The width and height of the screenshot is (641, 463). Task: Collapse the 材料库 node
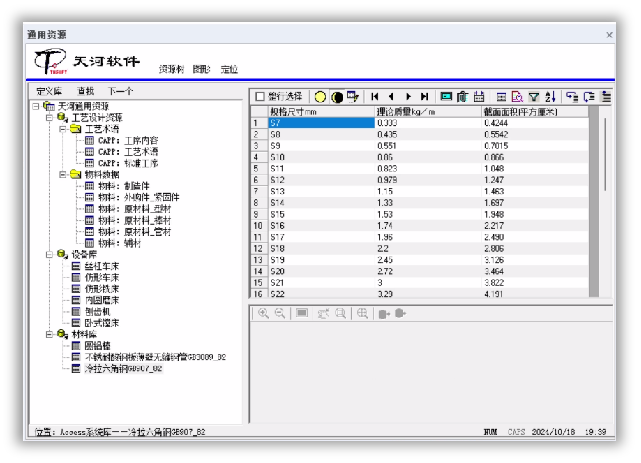point(49,334)
